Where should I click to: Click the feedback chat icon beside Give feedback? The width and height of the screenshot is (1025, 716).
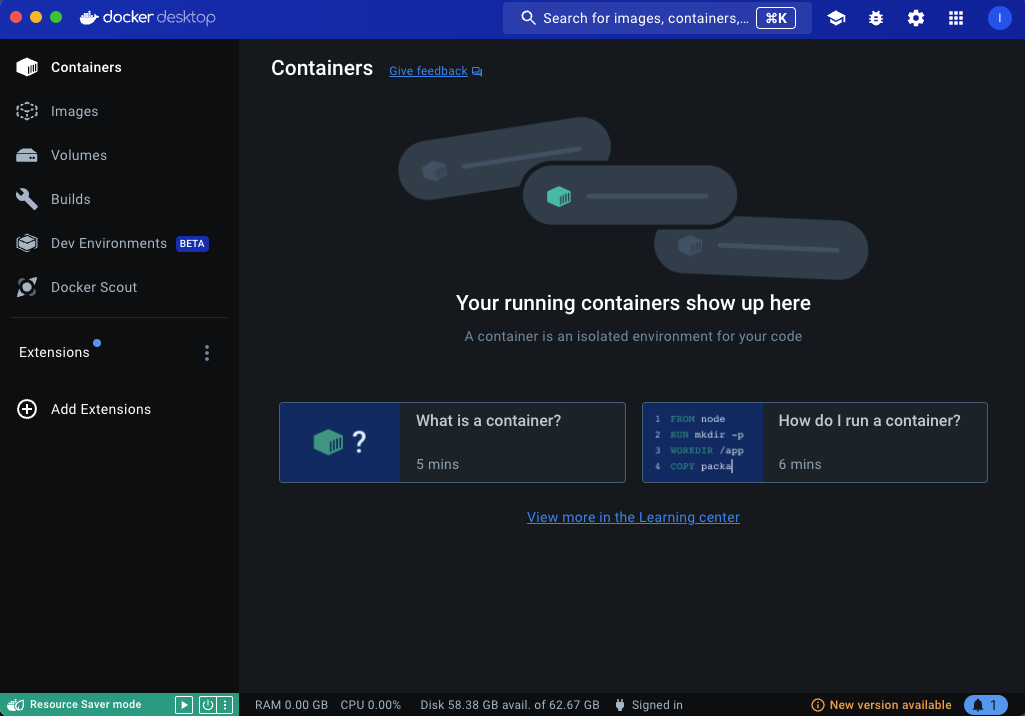tap(477, 71)
